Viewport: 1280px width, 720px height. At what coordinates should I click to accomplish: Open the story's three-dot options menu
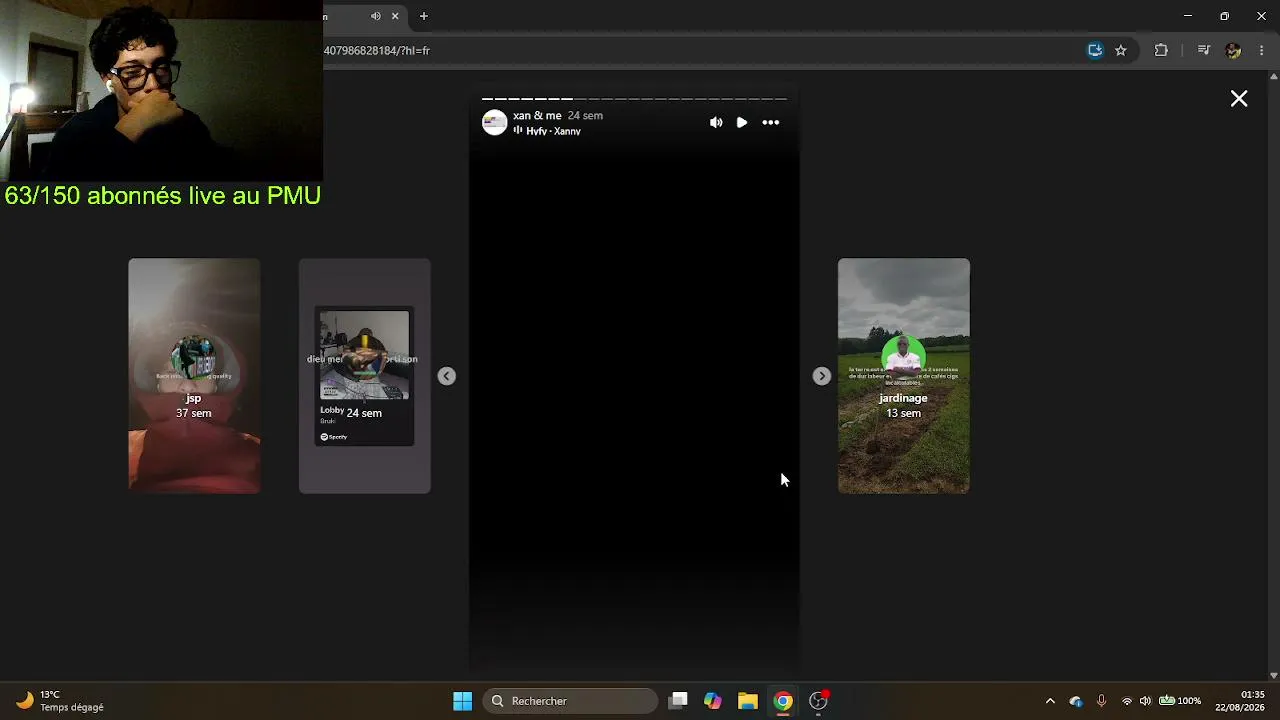point(771,122)
